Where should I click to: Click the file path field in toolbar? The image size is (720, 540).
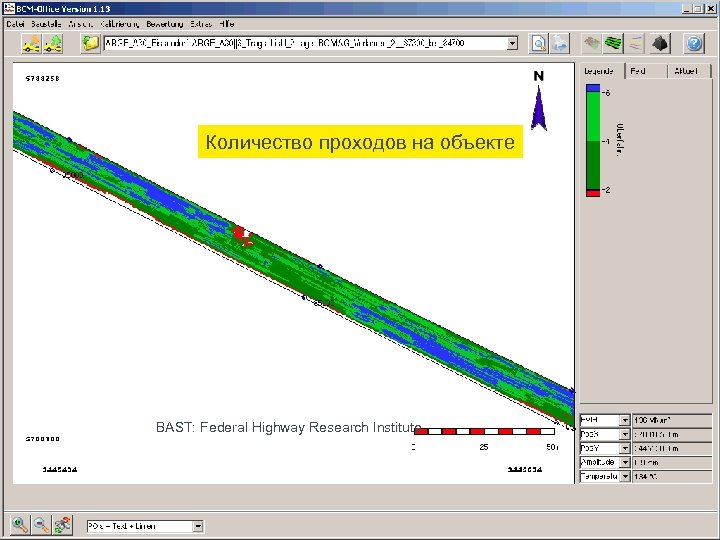click(x=305, y=44)
